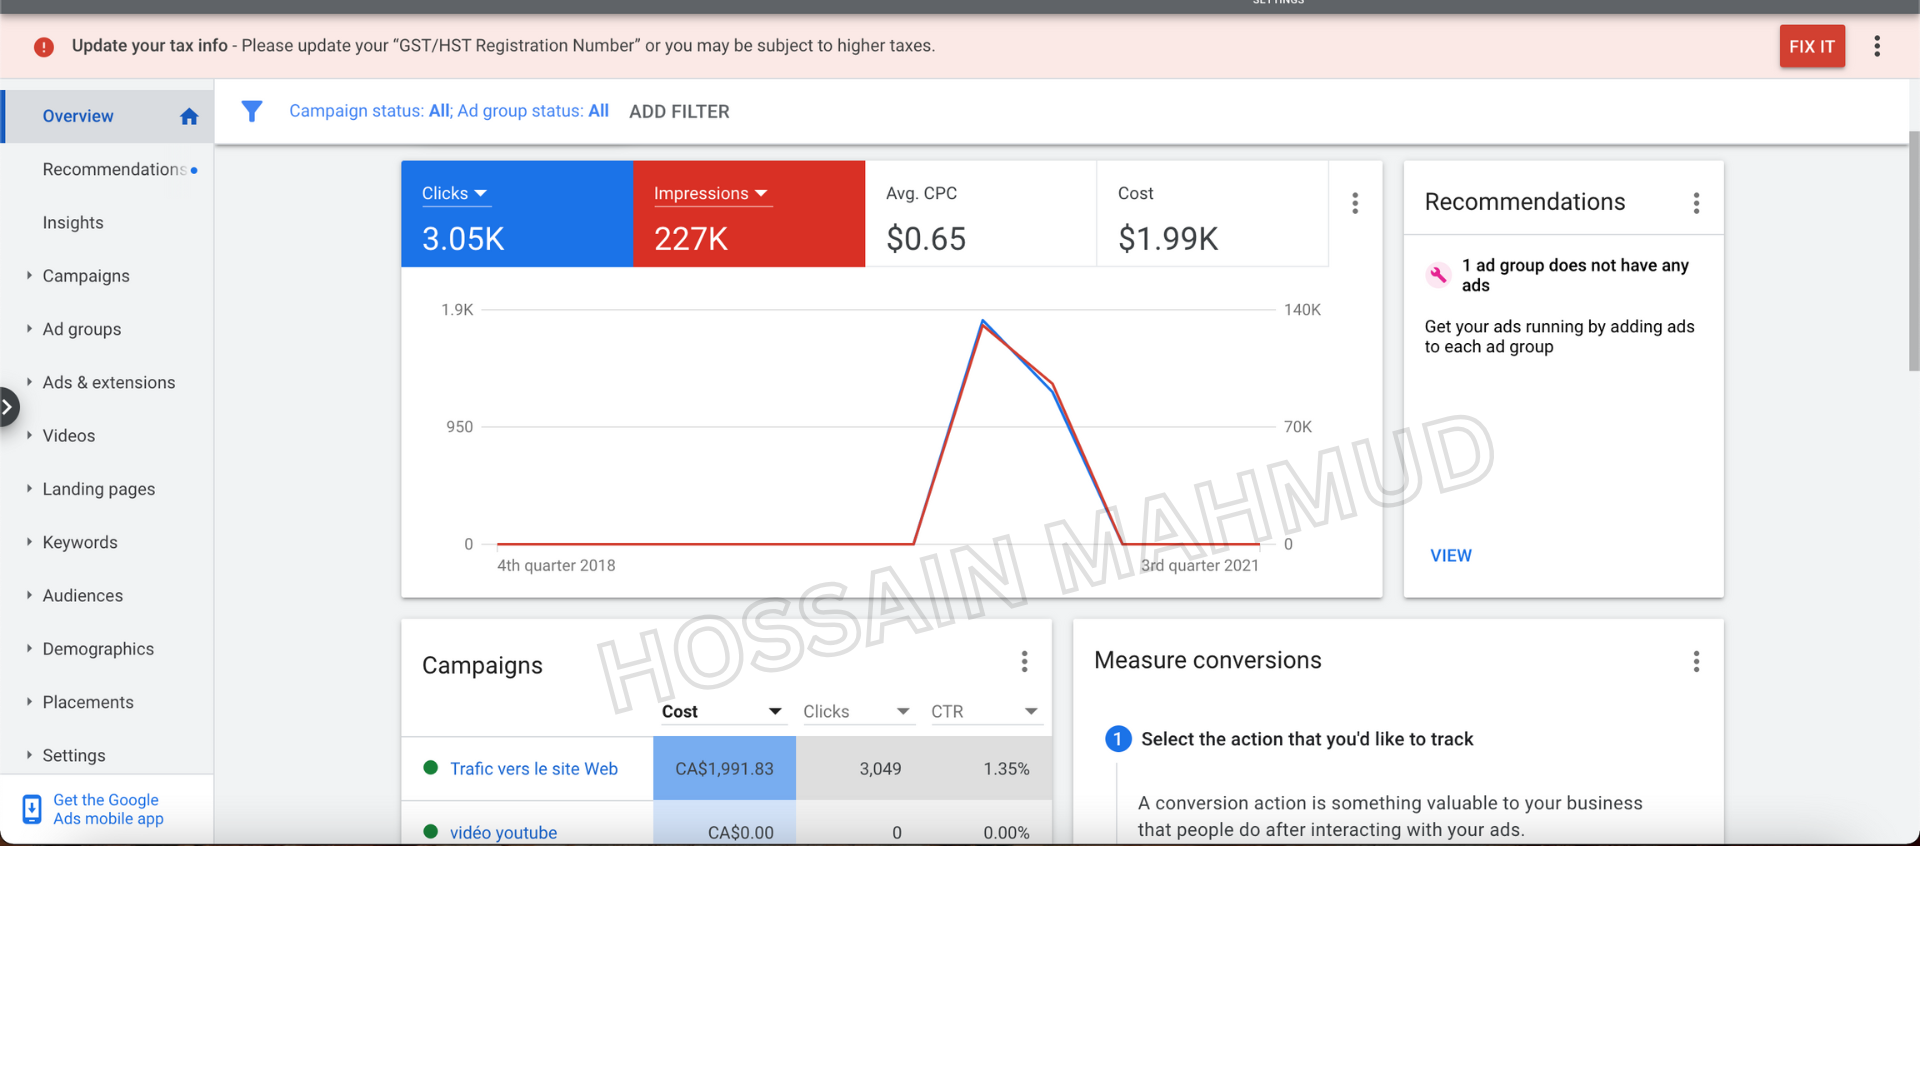The height and width of the screenshot is (1080, 1920).
Task: Click the FIX IT button
Action: pyautogui.click(x=1812, y=46)
